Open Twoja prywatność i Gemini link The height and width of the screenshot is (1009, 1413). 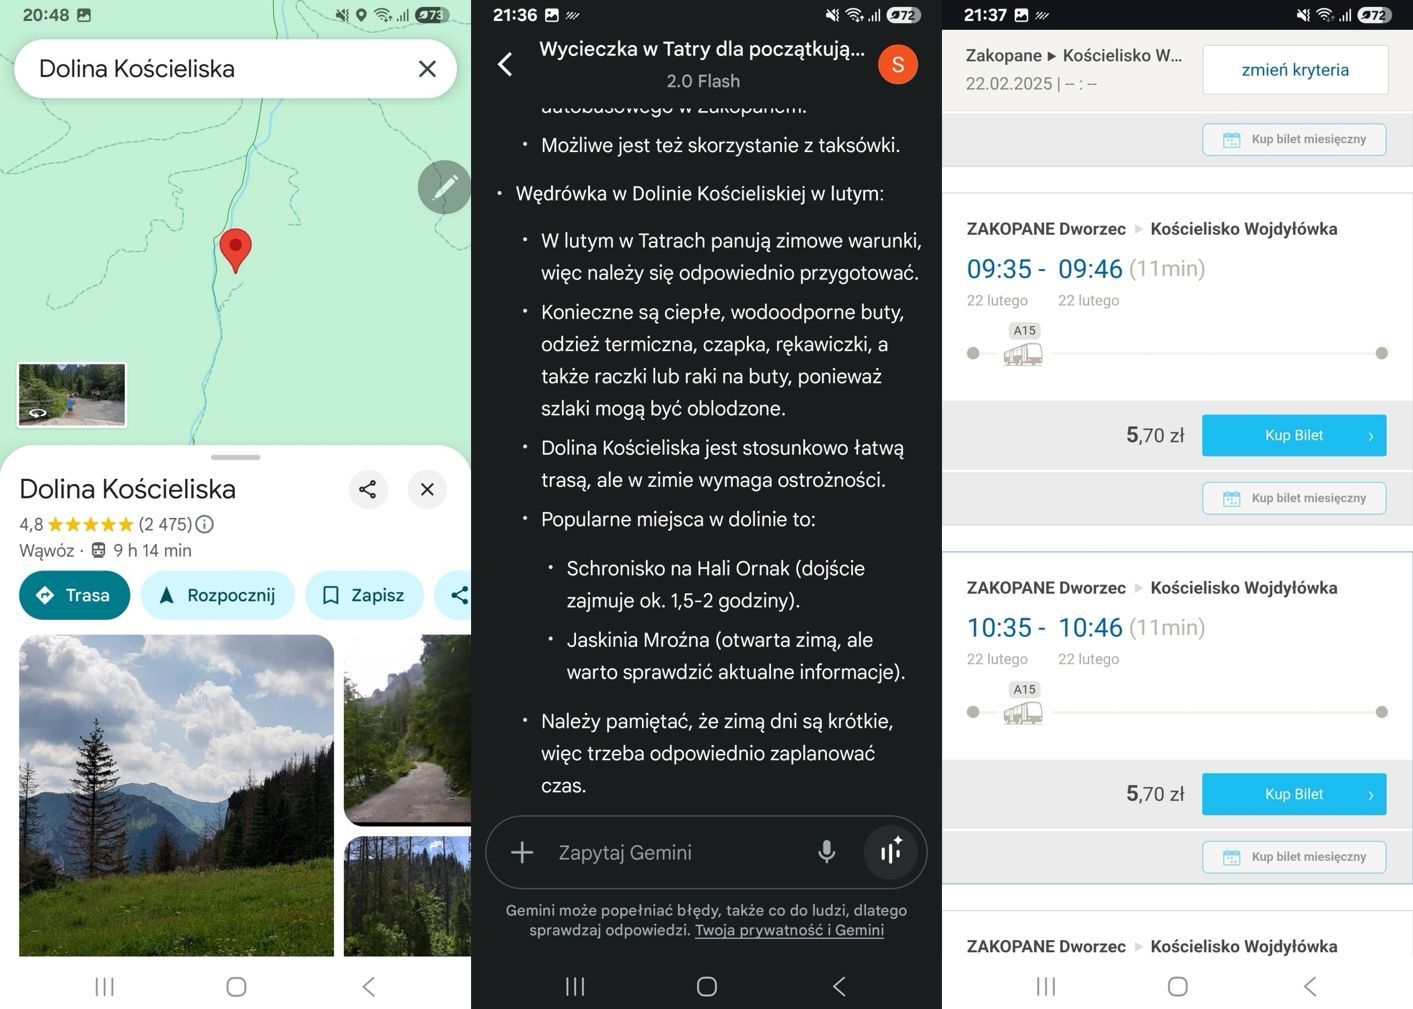tap(789, 930)
